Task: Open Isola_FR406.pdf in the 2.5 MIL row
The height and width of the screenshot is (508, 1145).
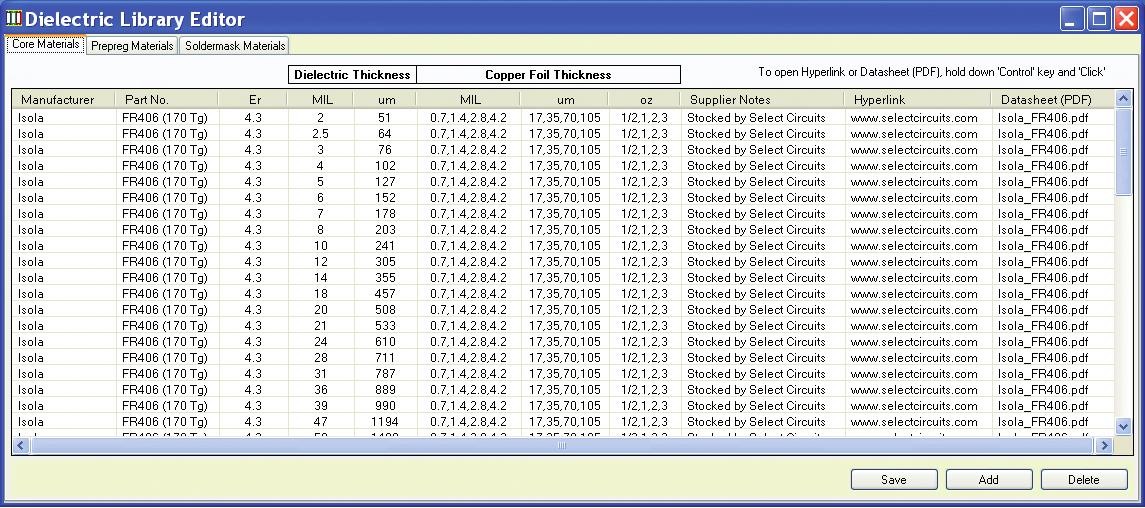Action: [1043, 134]
